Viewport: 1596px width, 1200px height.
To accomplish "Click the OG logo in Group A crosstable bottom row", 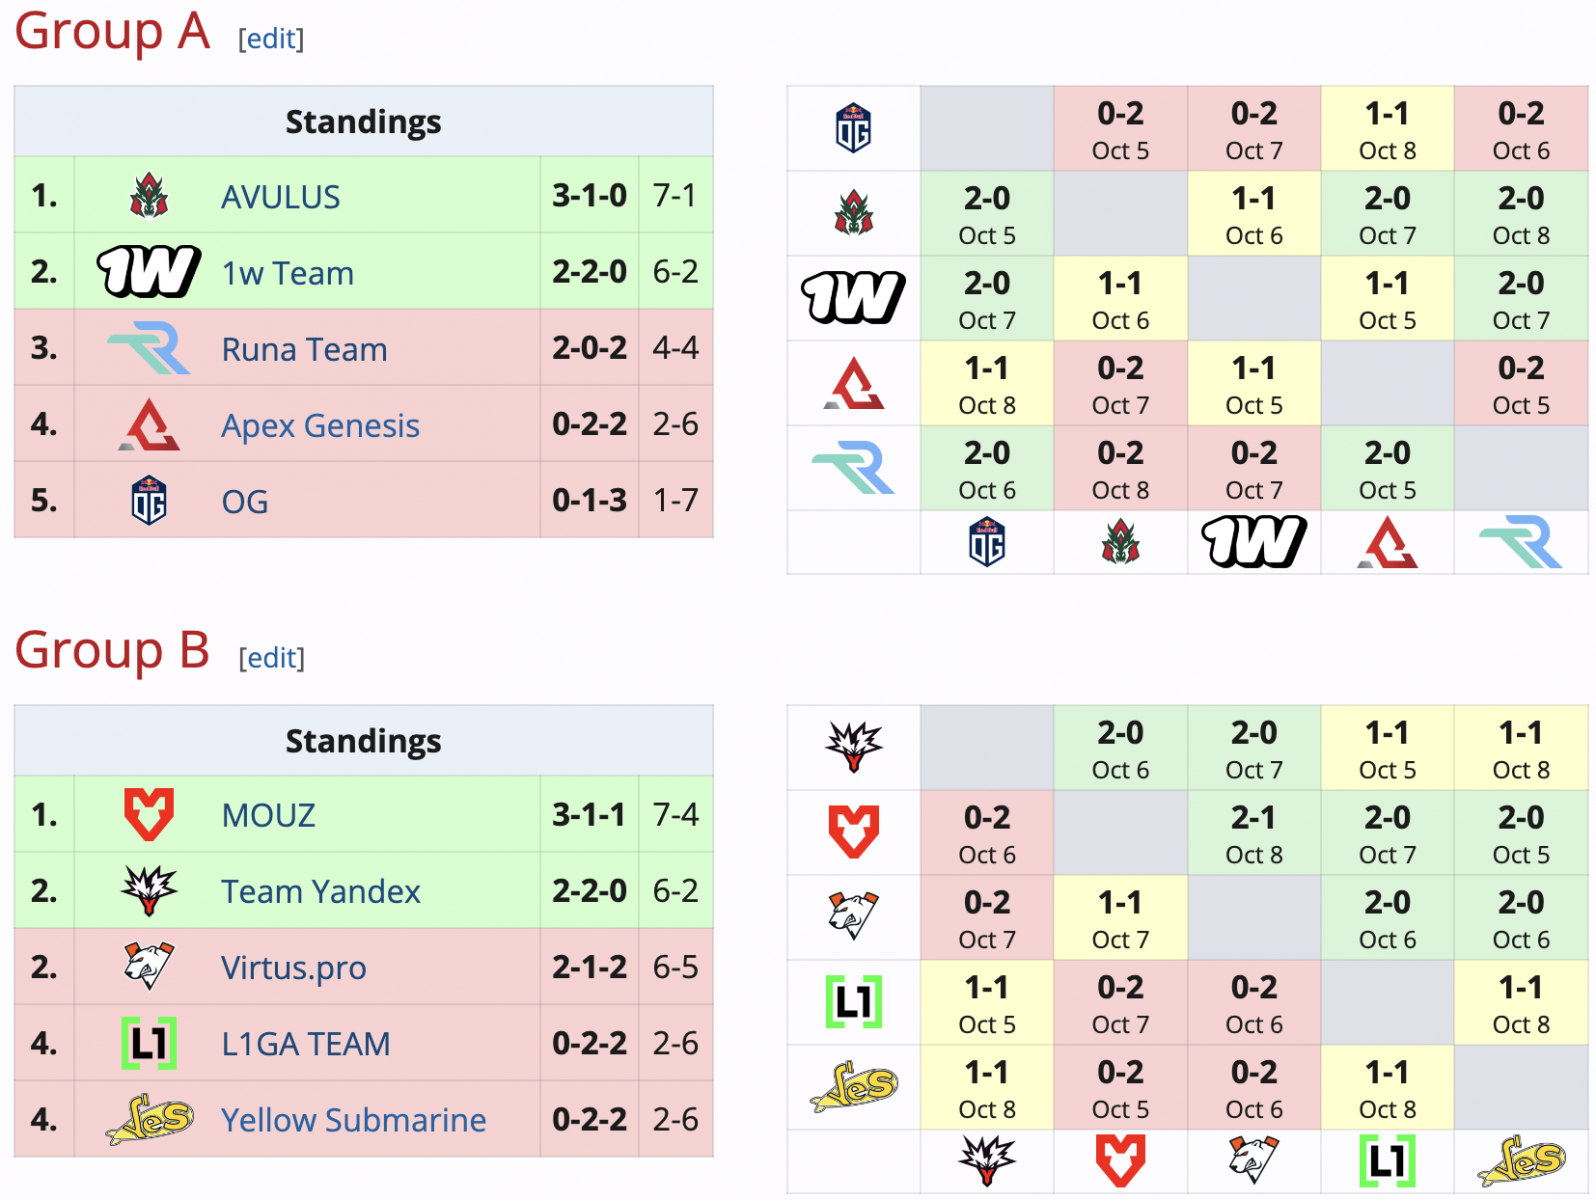I will (x=986, y=543).
